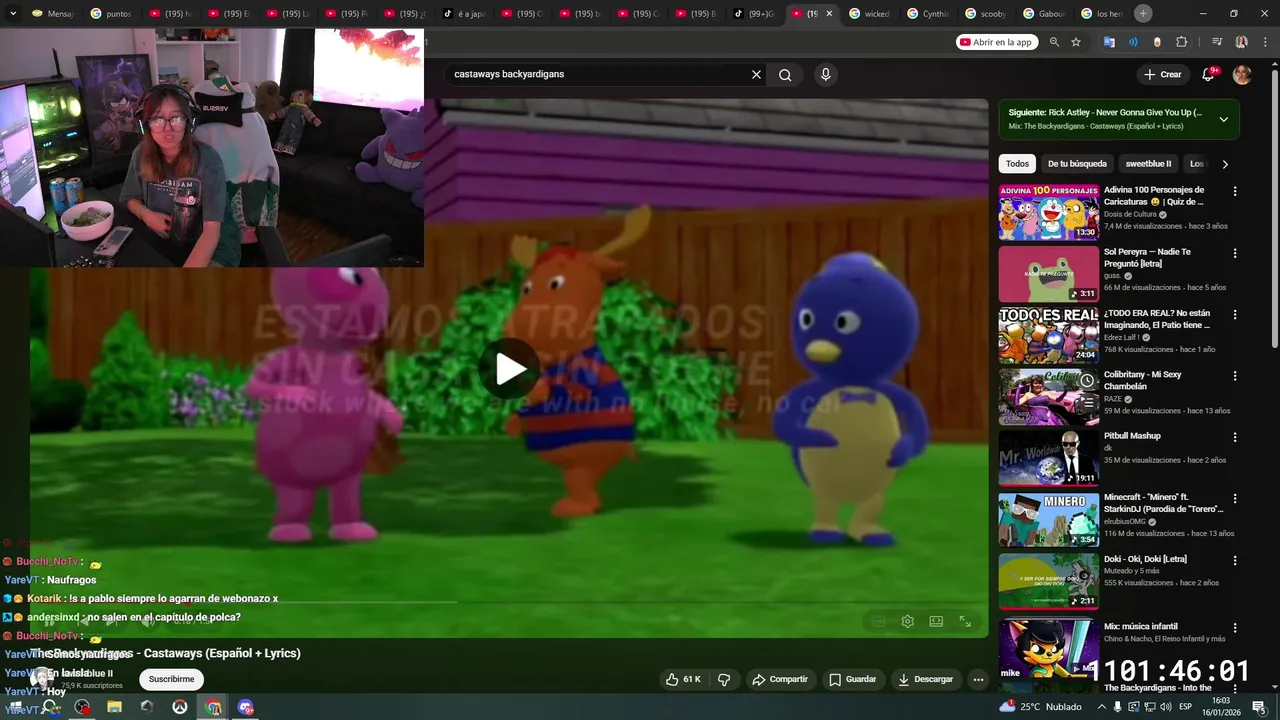Viewport: 1280px width, 720px height.
Task: Open options for Minecraft Minero video
Action: click(1235, 498)
